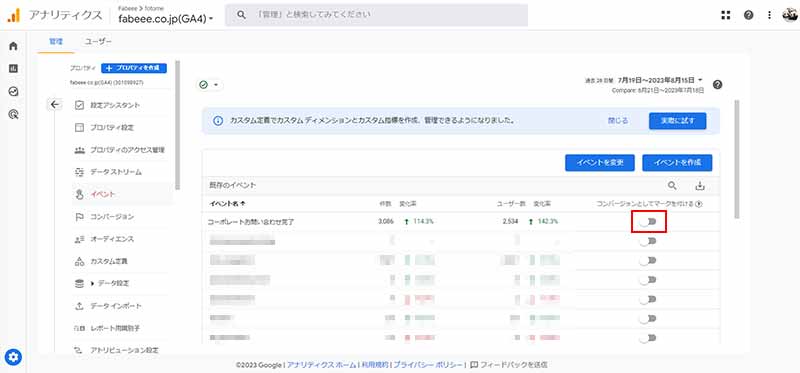Screen dimensions: 800x373
Task: Click the 142.3% change value
Action: click(547, 221)
